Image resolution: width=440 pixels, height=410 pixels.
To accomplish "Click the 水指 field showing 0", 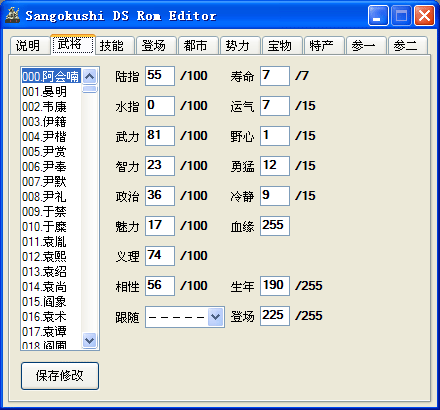I will pyautogui.click(x=160, y=106).
